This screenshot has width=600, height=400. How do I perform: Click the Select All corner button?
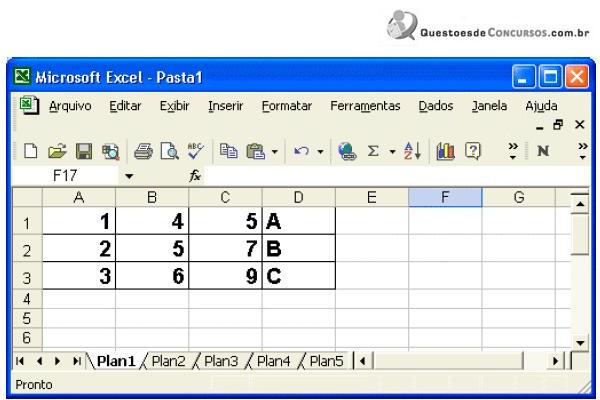[27, 198]
